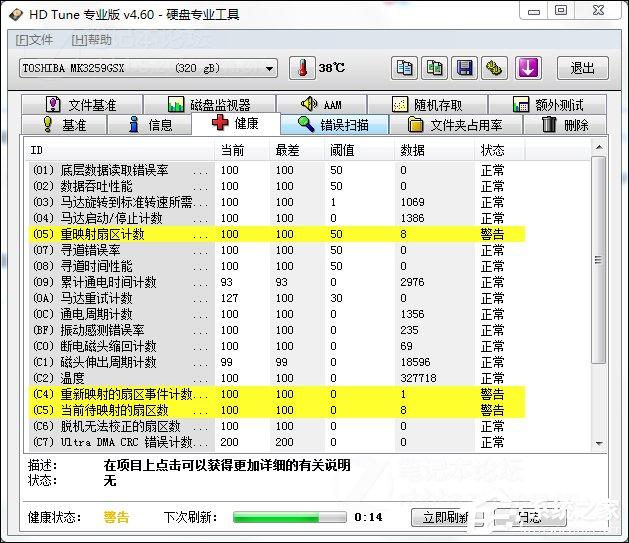
Task: Select the (C2) 温度 row
Action: coord(277,378)
